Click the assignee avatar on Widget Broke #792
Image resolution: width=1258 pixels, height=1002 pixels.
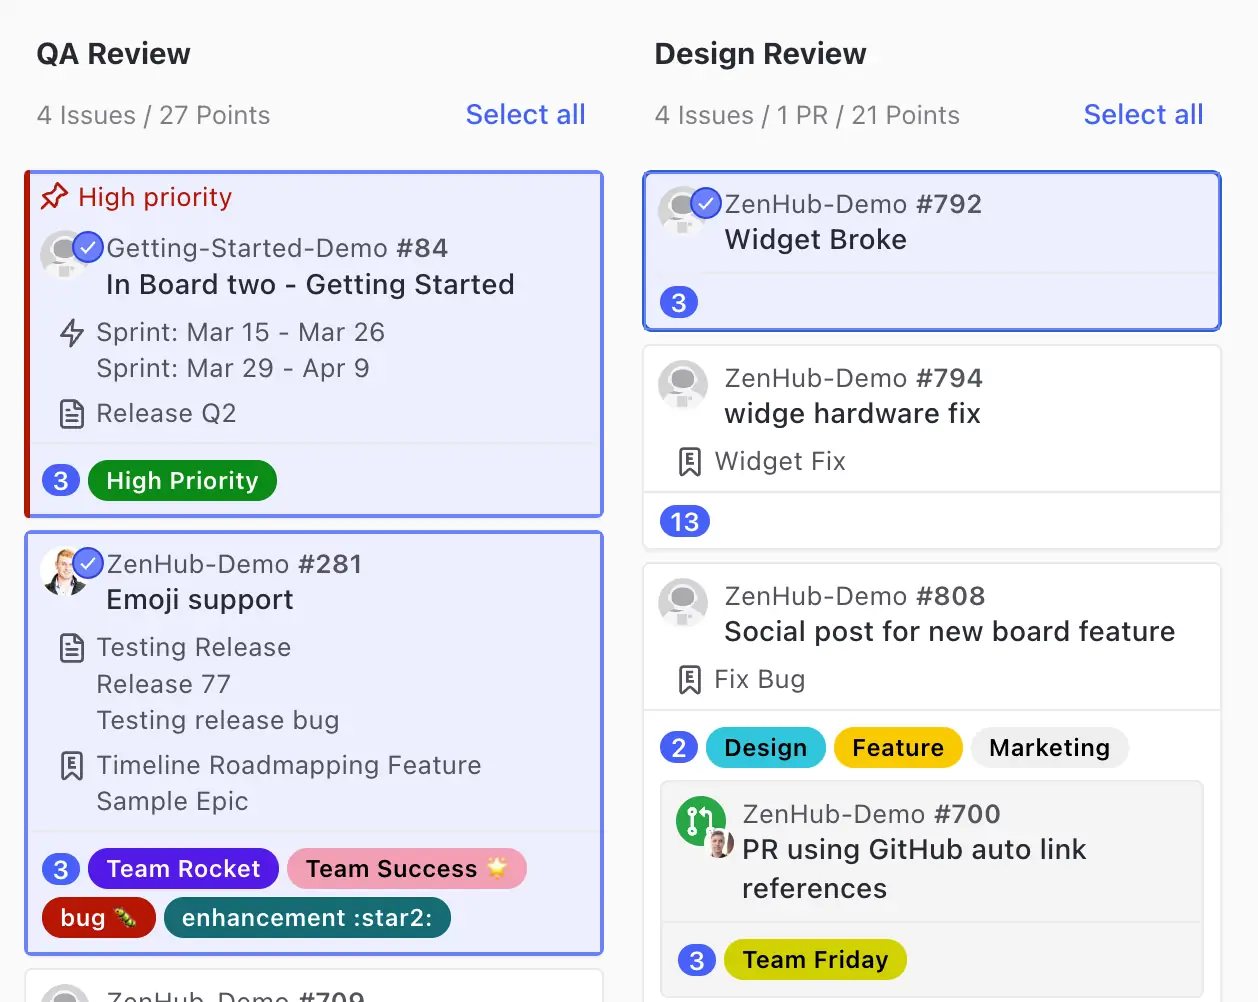pyautogui.click(x=682, y=211)
